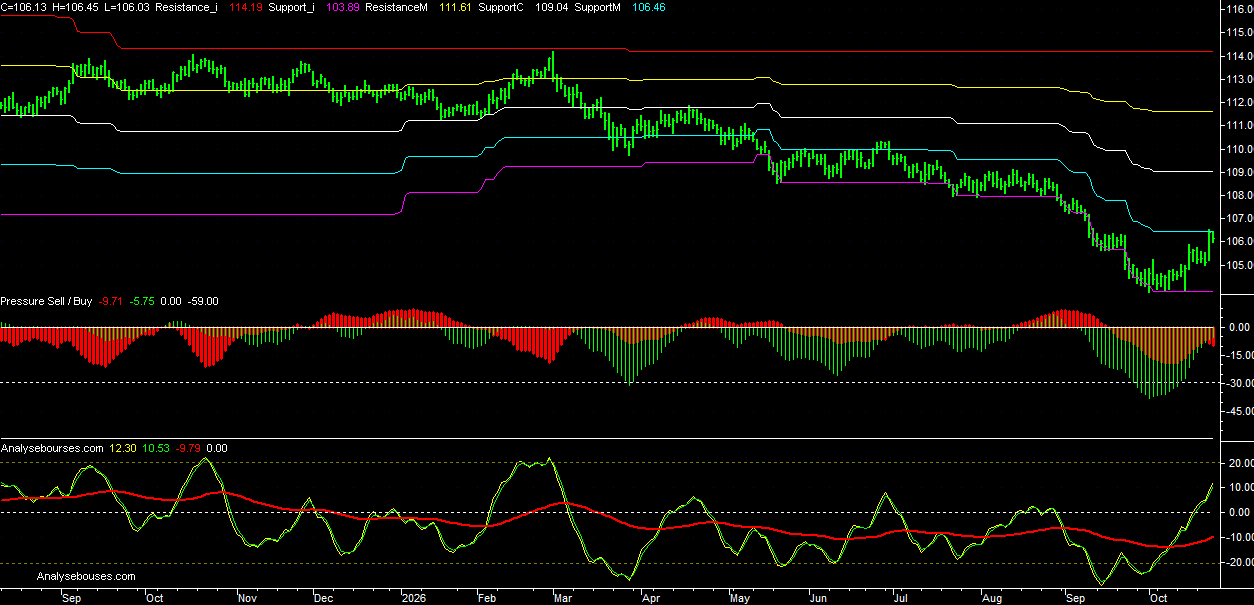Click the 10.00 oscillator axis label
The width and height of the screenshot is (1254, 605).
(x=1240, y=488)
